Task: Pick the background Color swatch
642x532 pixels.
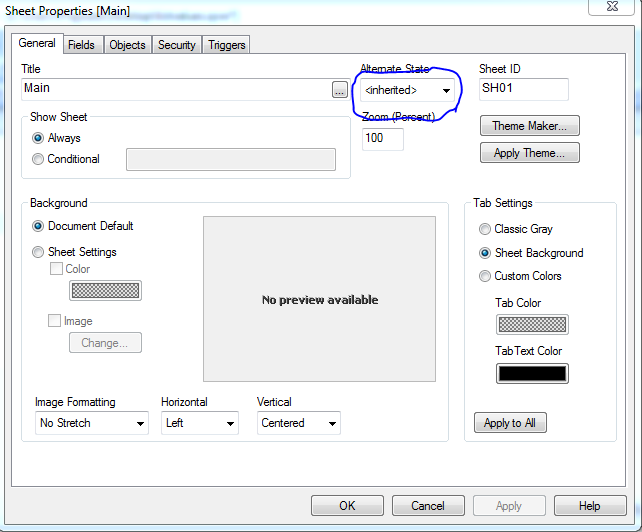Action: 105,291
